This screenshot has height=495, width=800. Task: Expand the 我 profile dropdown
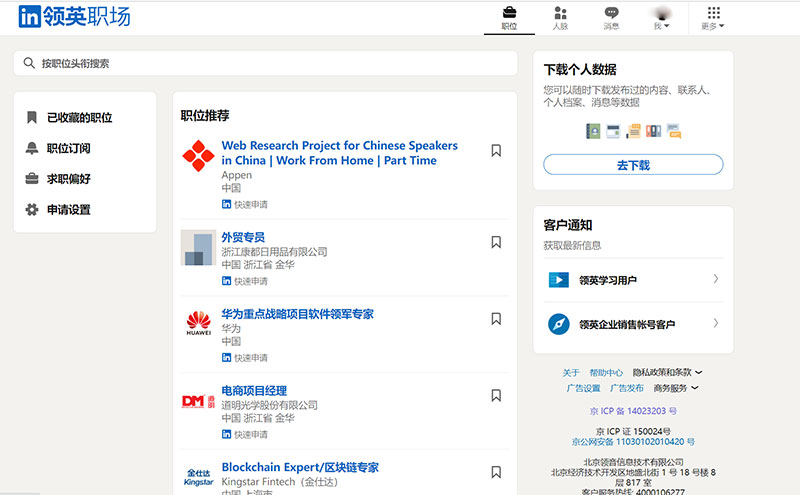(661, 17)
